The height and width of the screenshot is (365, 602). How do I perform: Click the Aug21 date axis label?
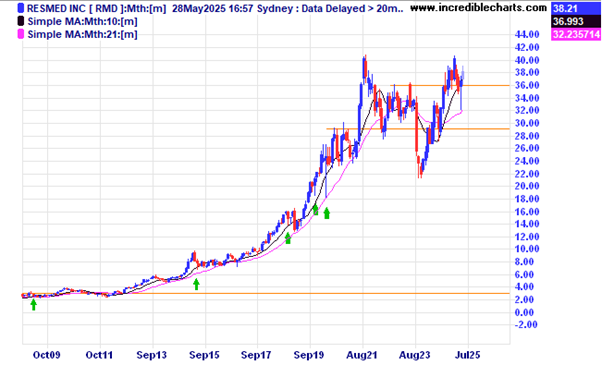(x=362, y=355)
